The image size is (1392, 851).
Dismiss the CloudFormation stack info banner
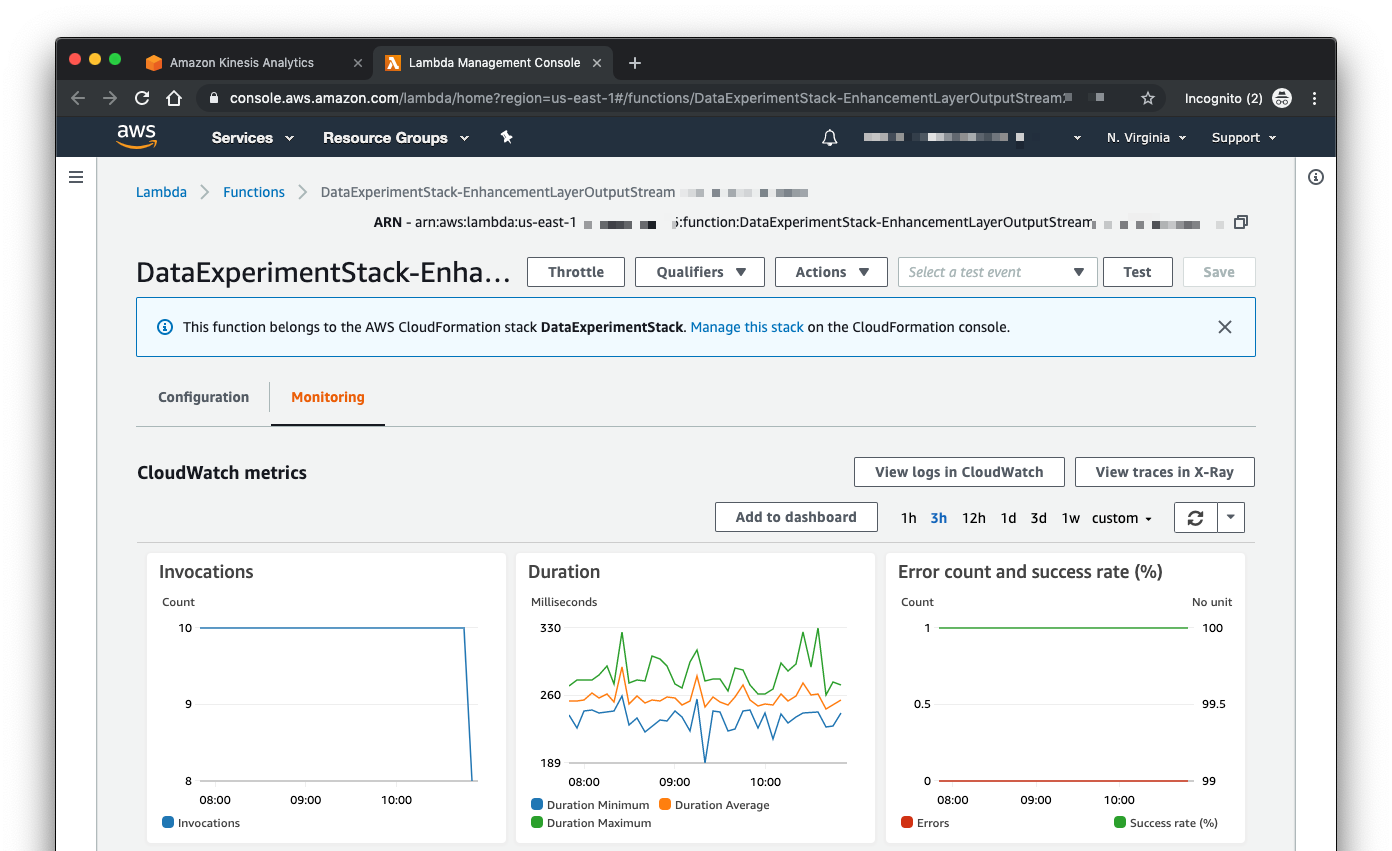click(1225, 327)
